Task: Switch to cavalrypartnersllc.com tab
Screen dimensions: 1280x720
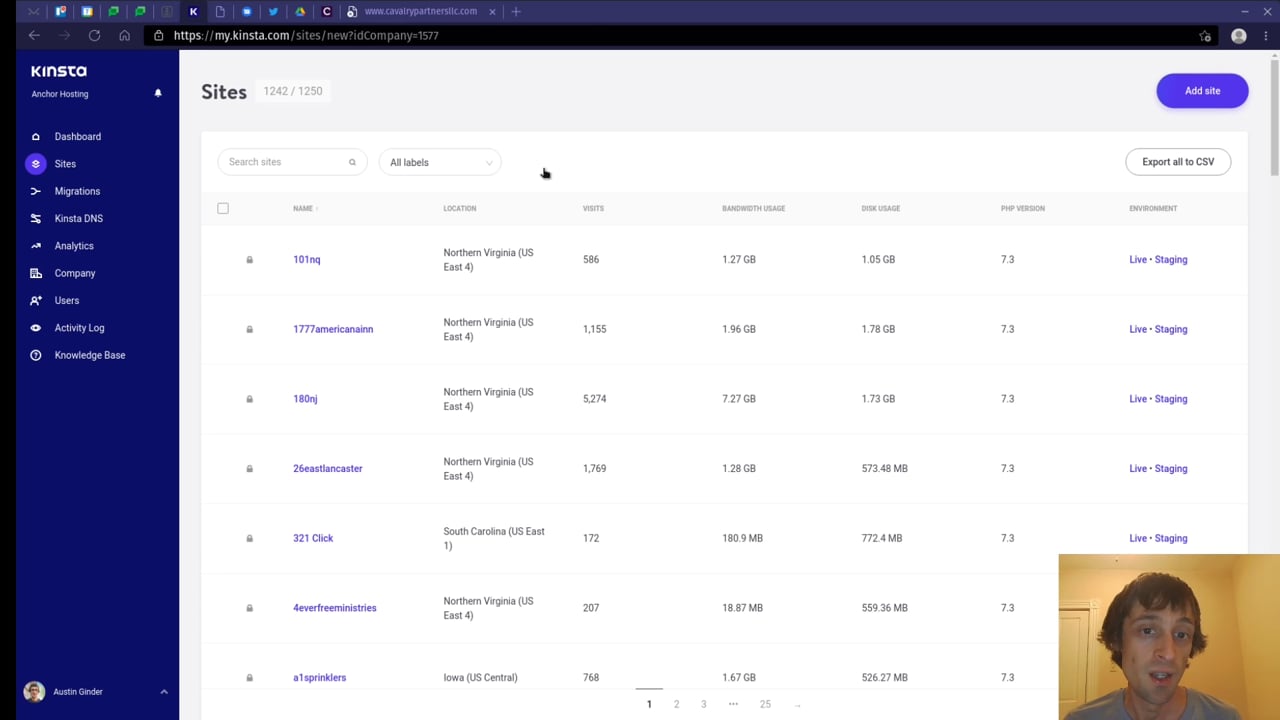Action: [420, 11]
